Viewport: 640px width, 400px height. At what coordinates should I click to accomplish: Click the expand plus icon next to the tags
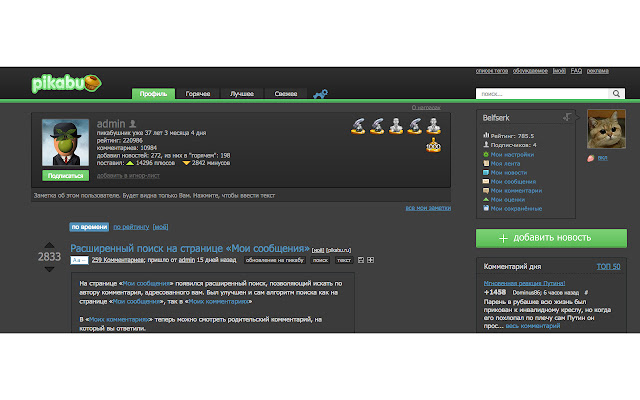[x=370, y=260]
